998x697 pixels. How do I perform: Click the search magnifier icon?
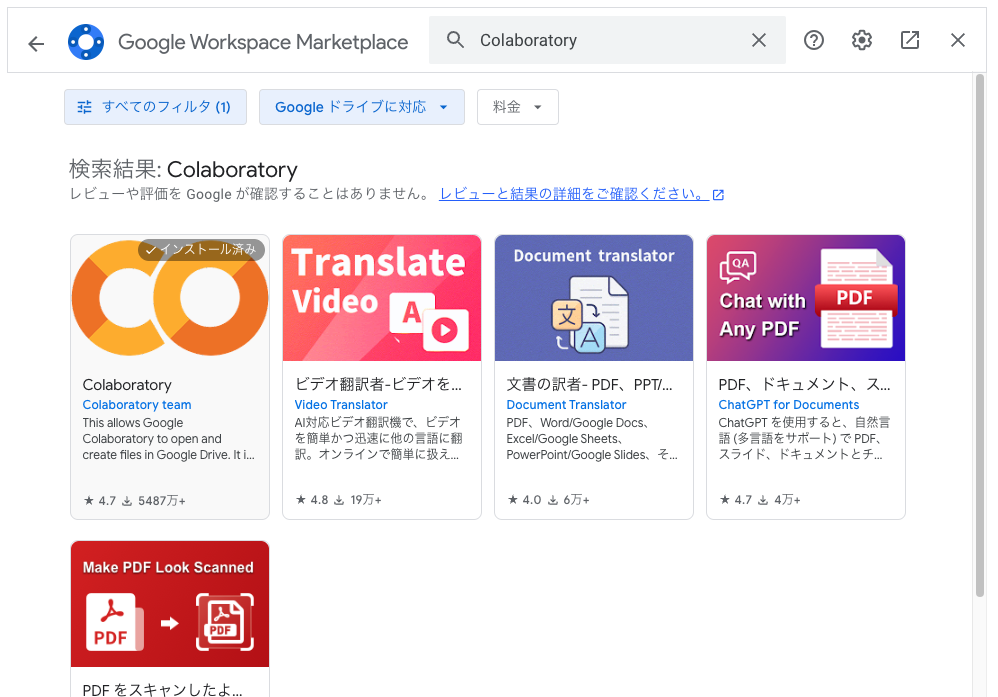tap(455, 40)
